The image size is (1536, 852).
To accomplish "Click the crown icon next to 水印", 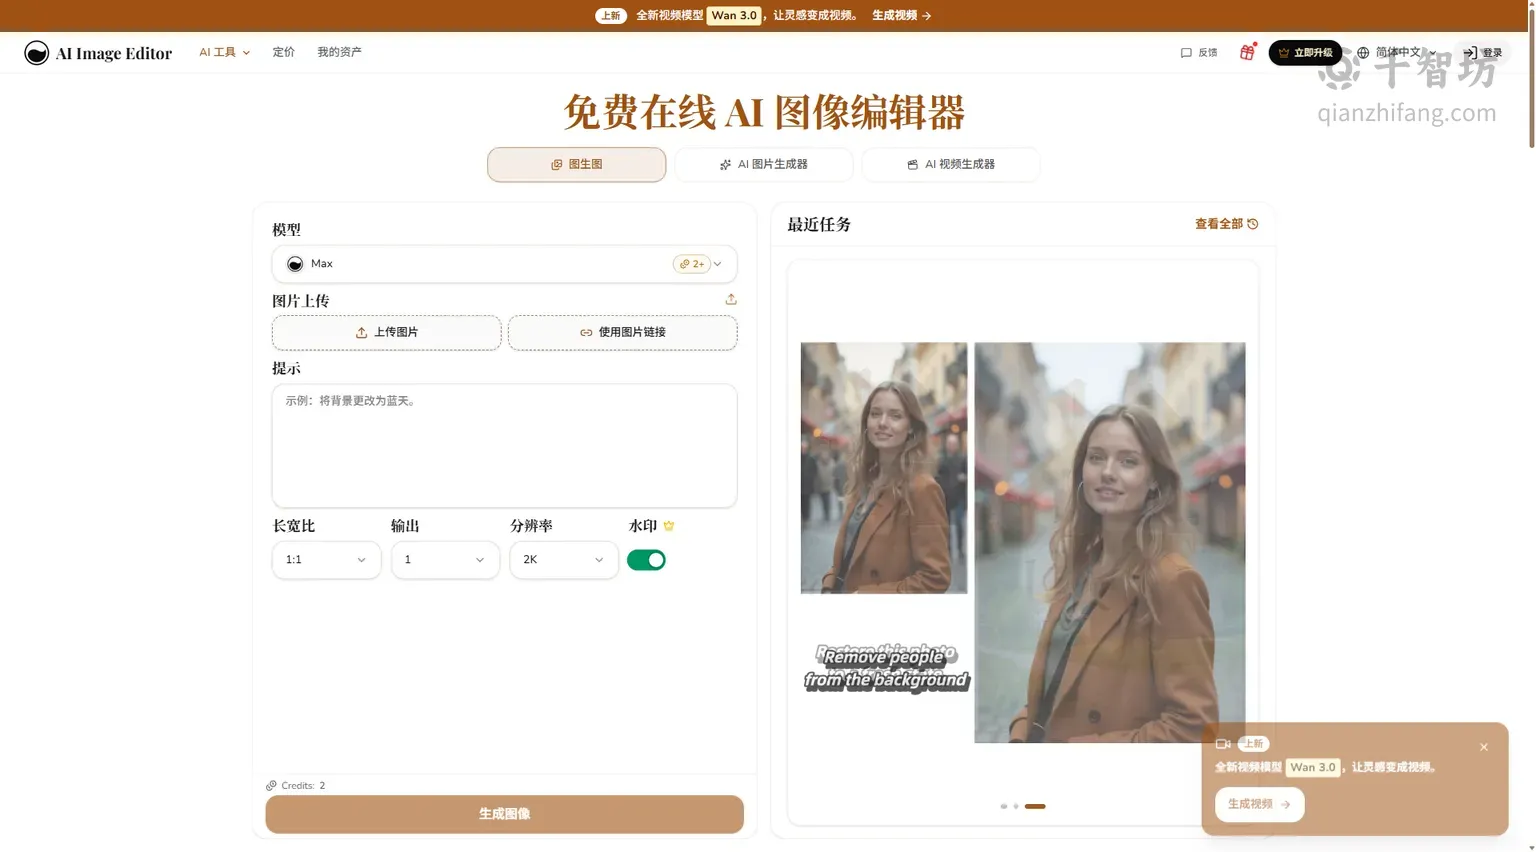I will tap(669, 526).
